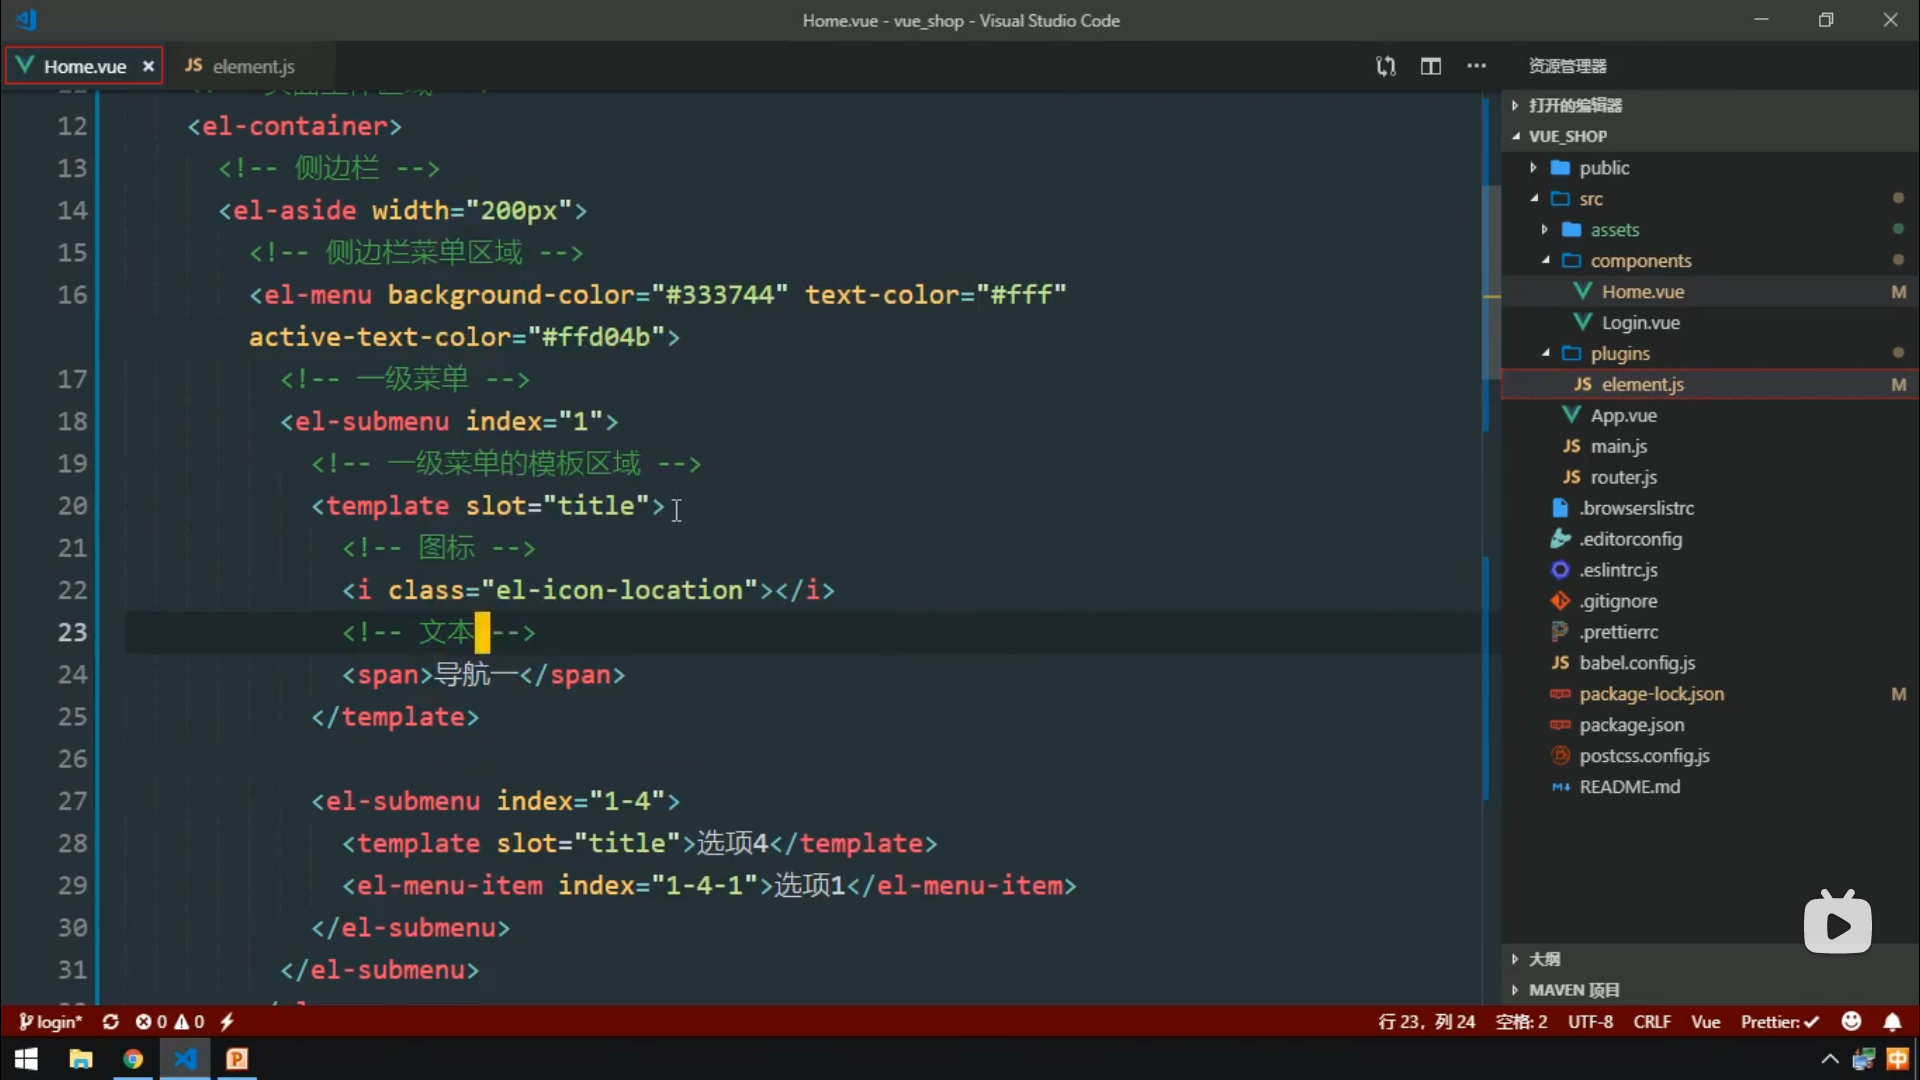This screenshot has height=1080, width=1920.
Task: Open the .gitignore file
Action: (1710, 602)
